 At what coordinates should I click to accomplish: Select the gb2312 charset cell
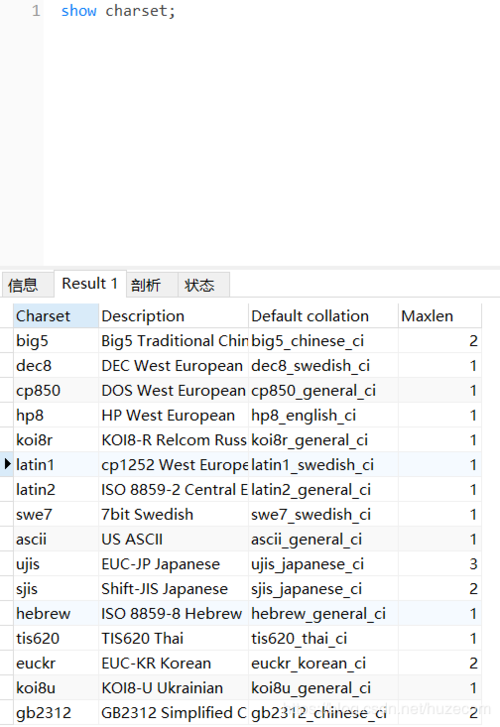click(56, 713)
